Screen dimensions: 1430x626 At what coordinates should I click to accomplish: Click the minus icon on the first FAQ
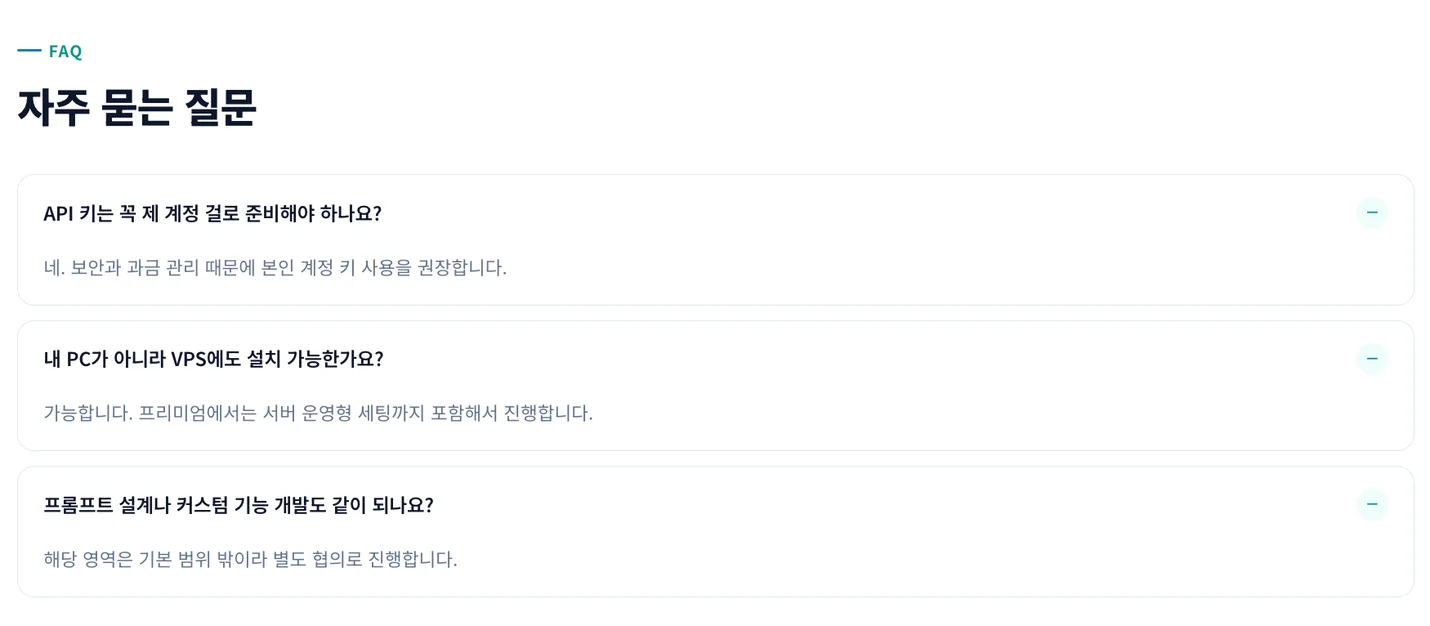pyautogui.click(x=1371, y=212)
